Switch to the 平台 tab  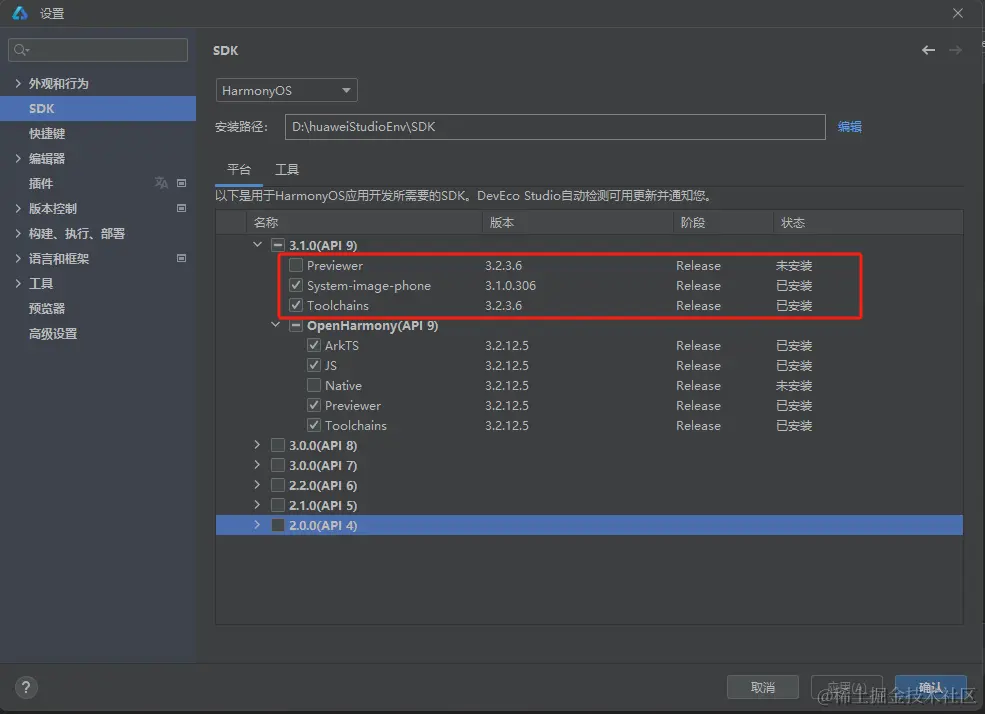(239, 170)
